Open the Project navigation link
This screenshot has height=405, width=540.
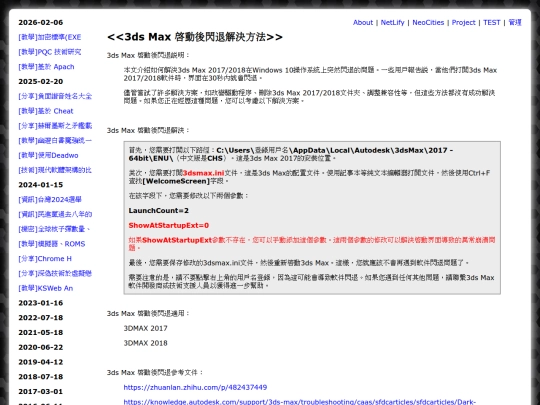(x=464, y=22)
